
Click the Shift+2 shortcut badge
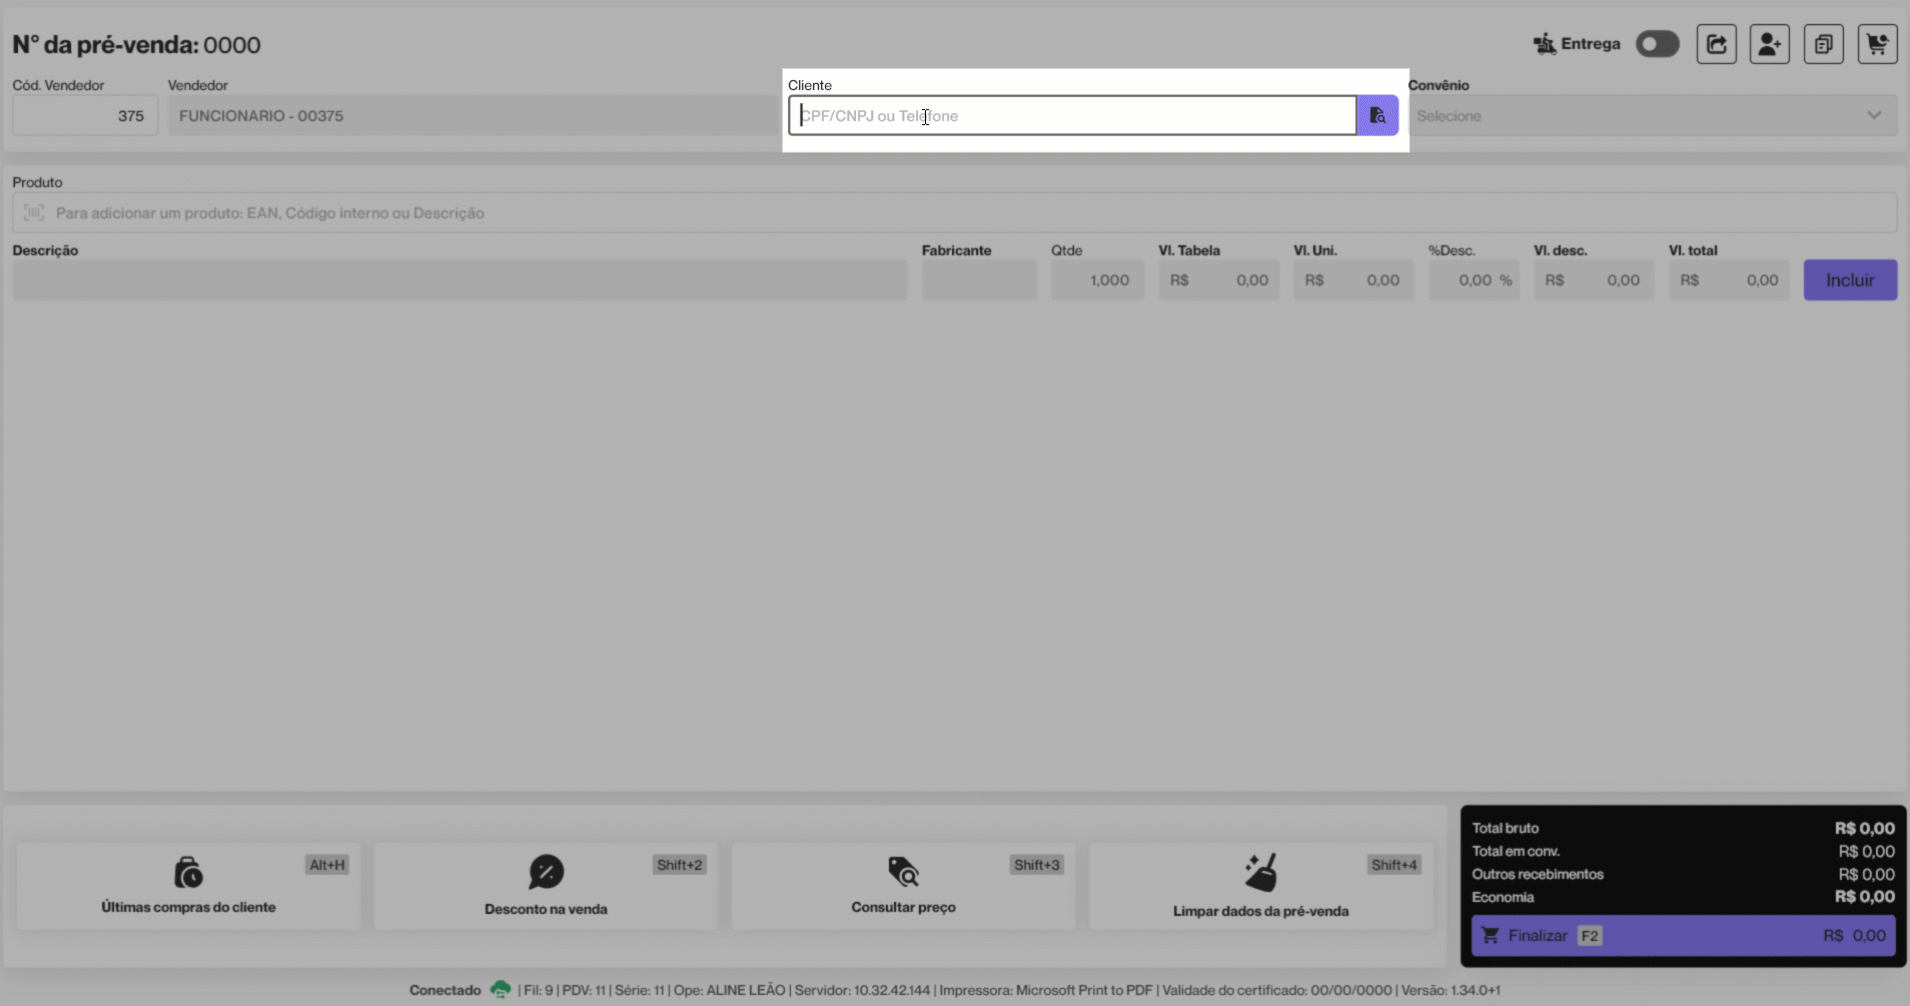tap(680, 865)
